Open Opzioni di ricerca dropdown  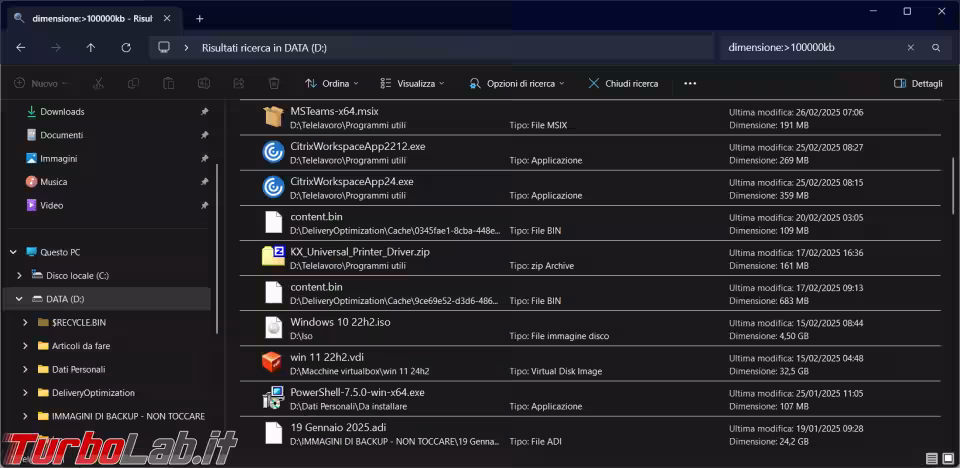pos(517,83)
